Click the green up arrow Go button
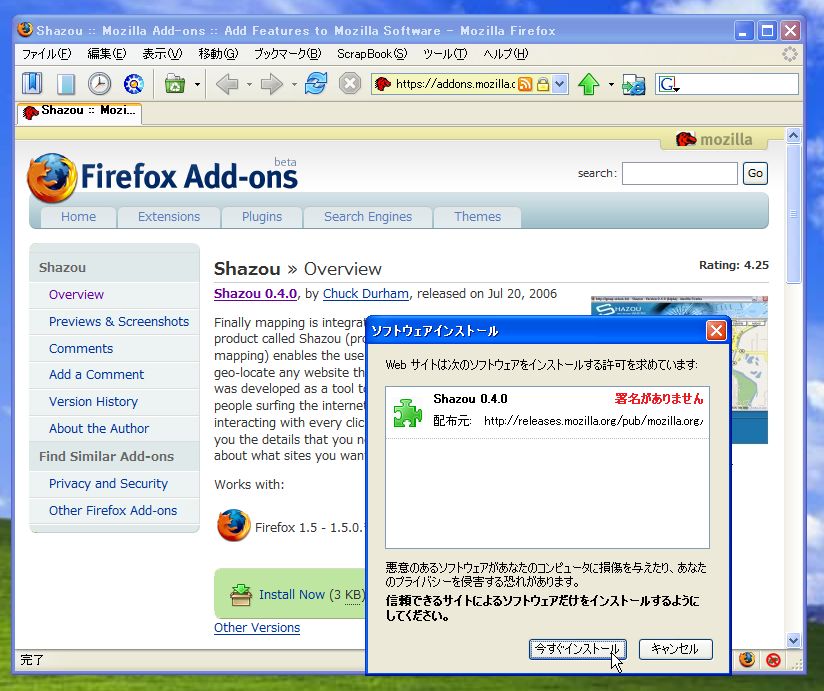 click(x=589, y=84)
